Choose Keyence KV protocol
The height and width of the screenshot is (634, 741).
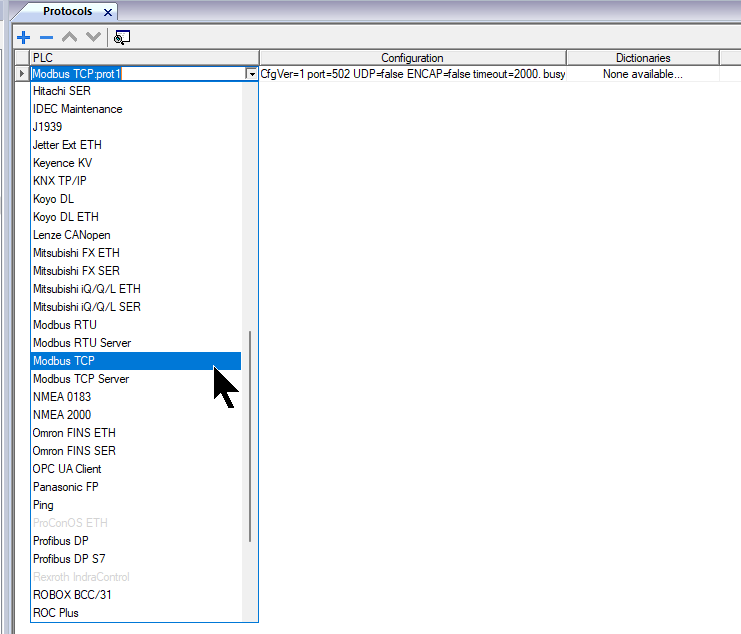click(136, 163)
